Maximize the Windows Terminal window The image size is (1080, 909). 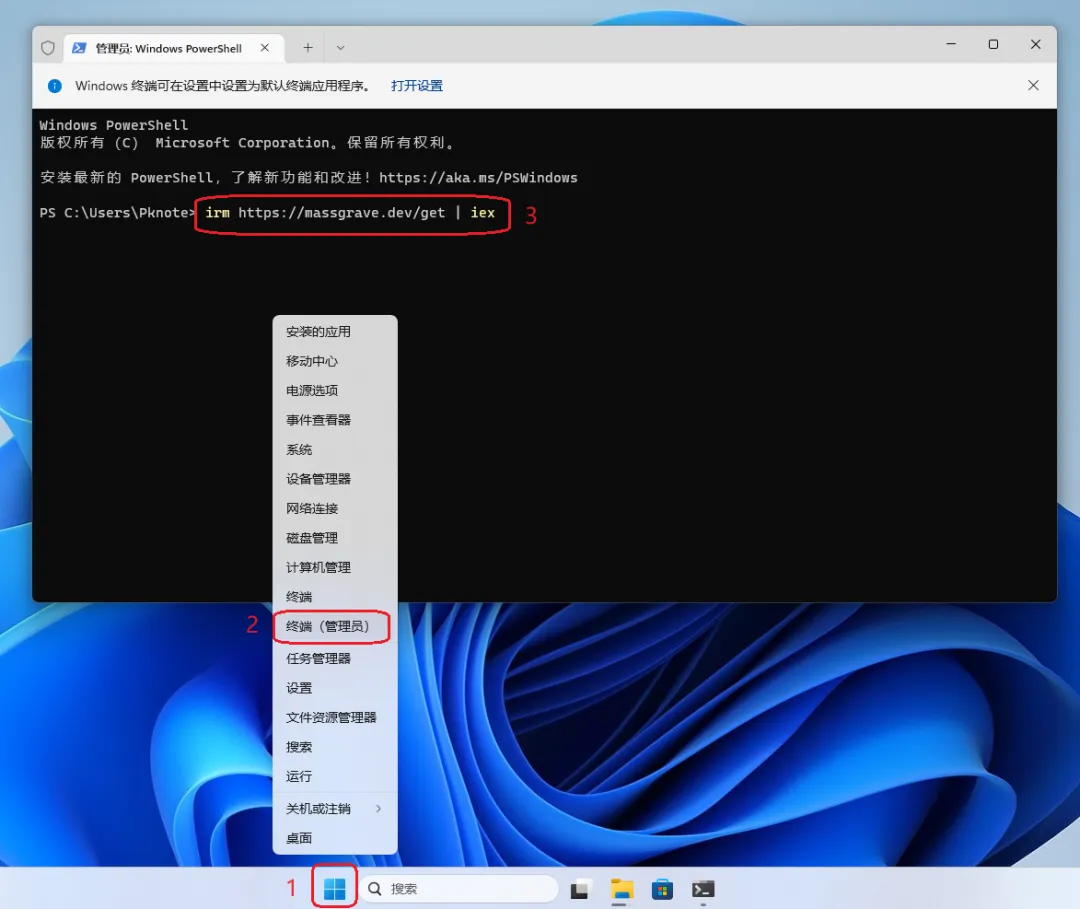(x=993, y=44)
